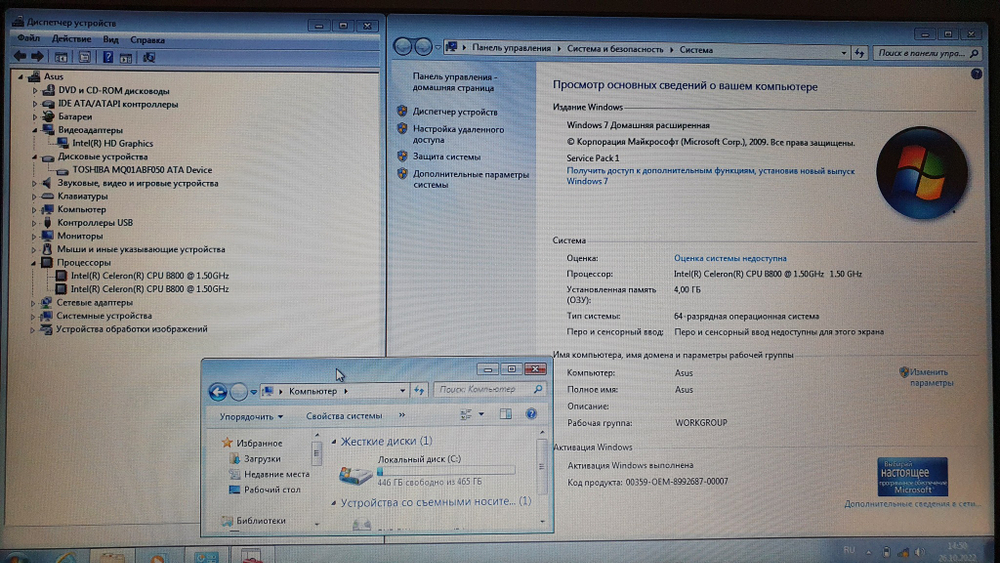Open the Файл menu in Device Manager
This screenshot has width=1000, height=563.
coord(29,39)
